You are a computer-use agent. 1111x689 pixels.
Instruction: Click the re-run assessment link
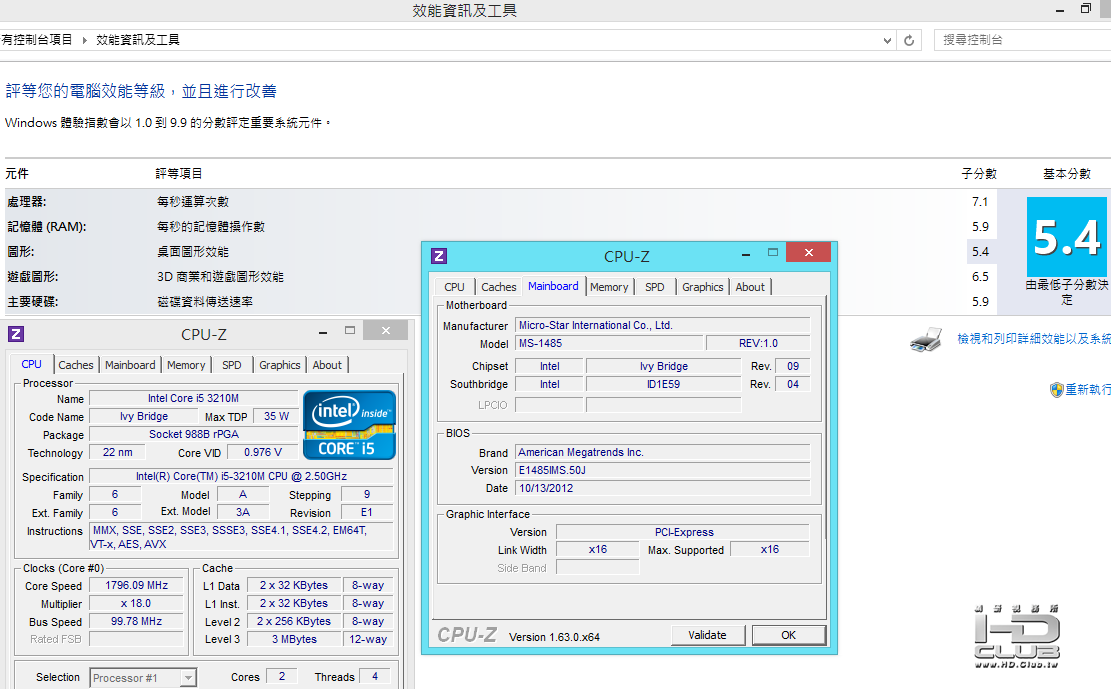coord(1088,389)
